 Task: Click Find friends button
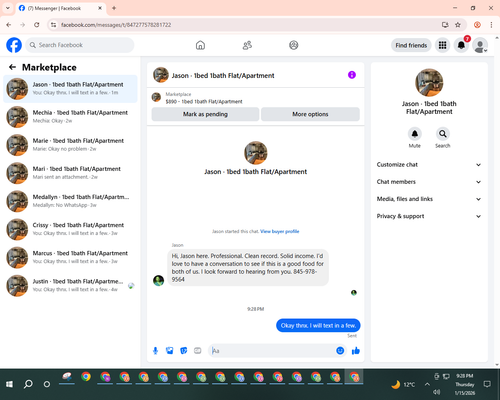coord(411,45)
